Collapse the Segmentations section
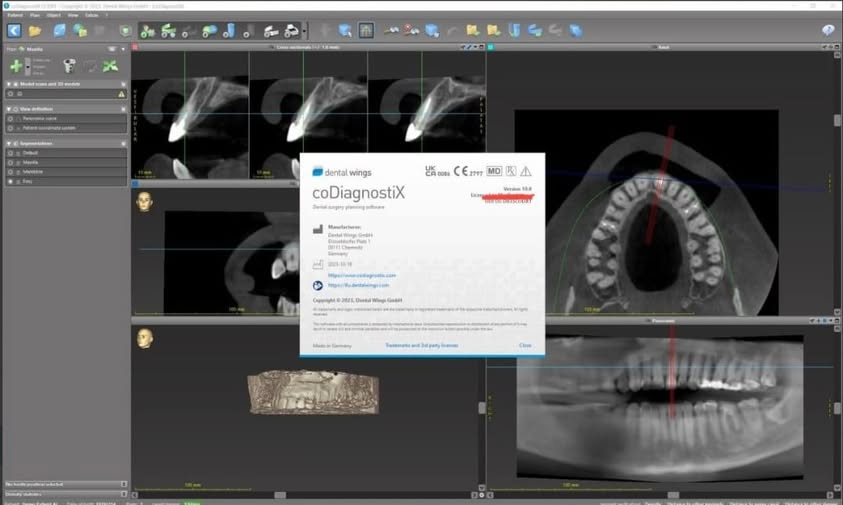 9,144
